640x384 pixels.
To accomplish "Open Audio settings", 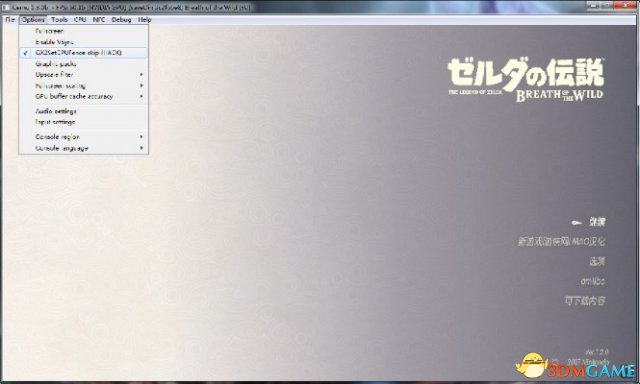I will pos(83,111).
